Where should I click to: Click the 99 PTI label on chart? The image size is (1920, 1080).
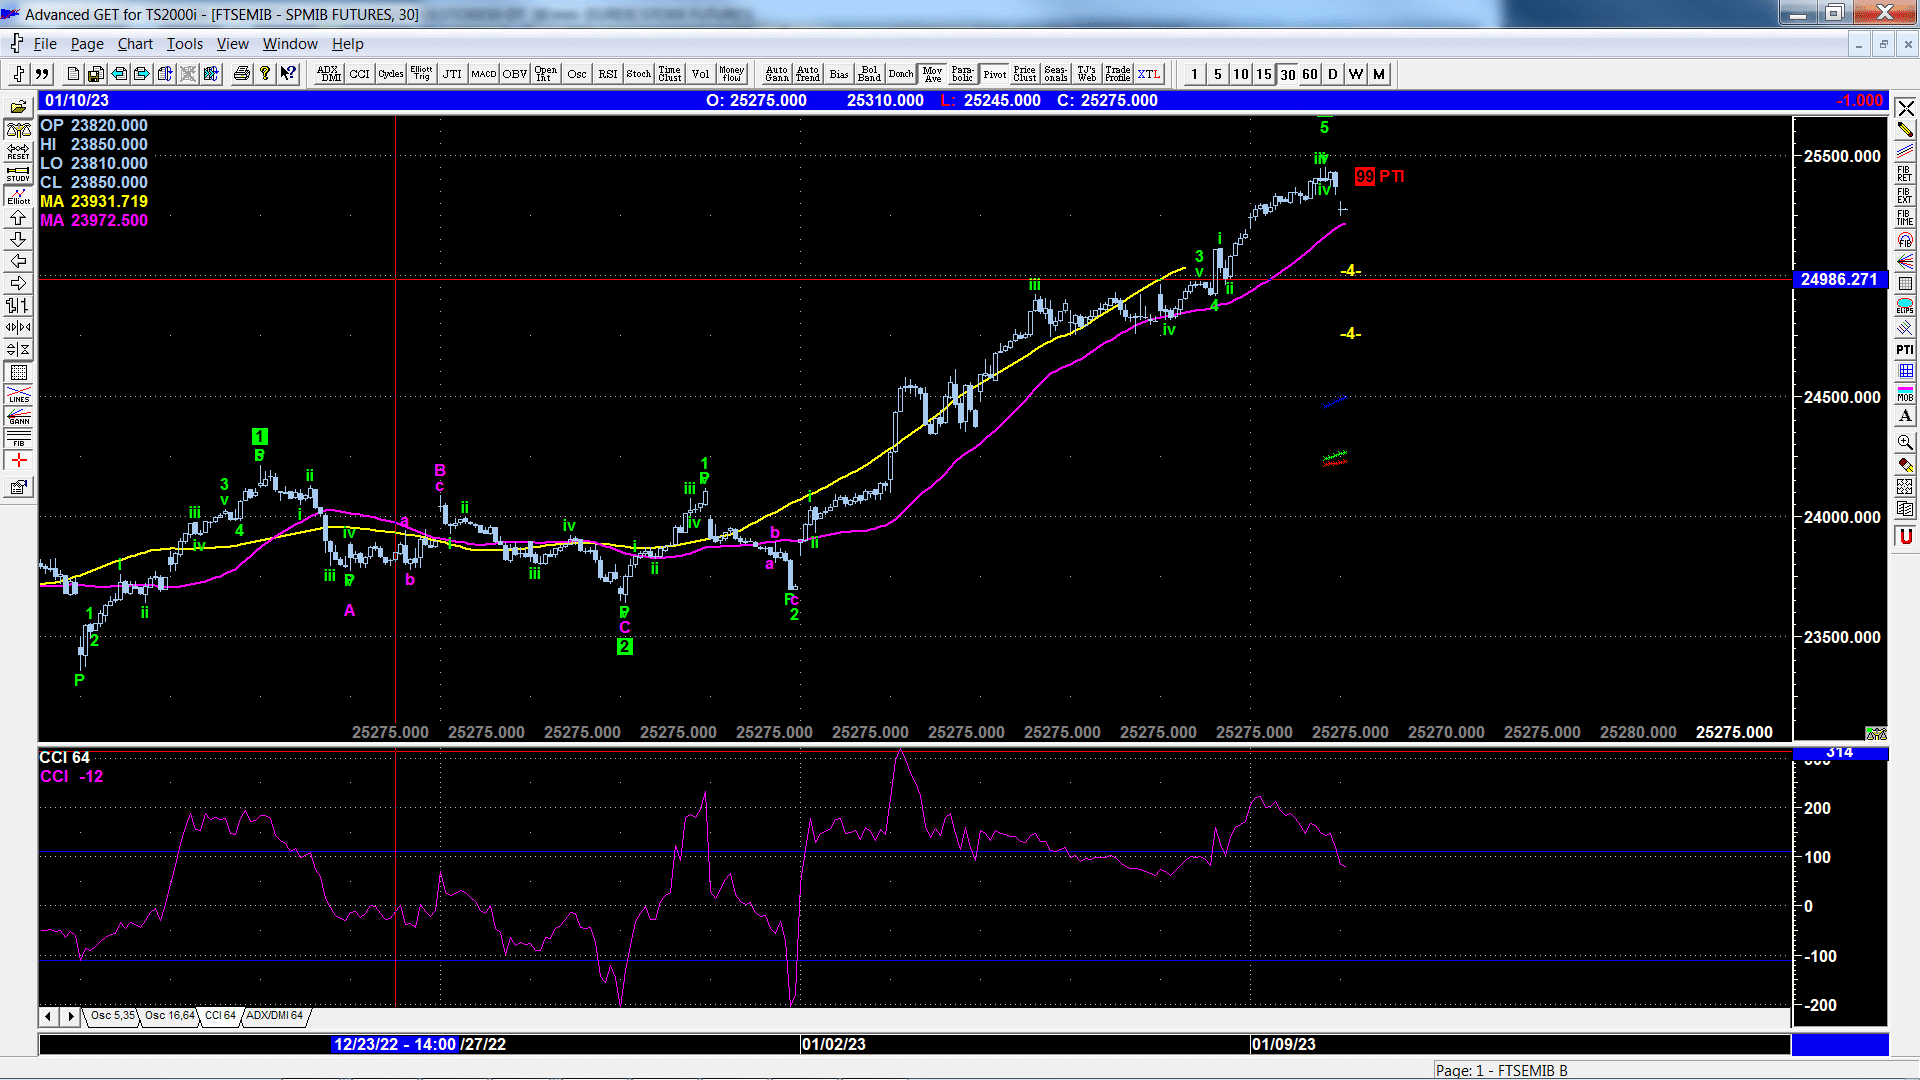pos(1379,176)
